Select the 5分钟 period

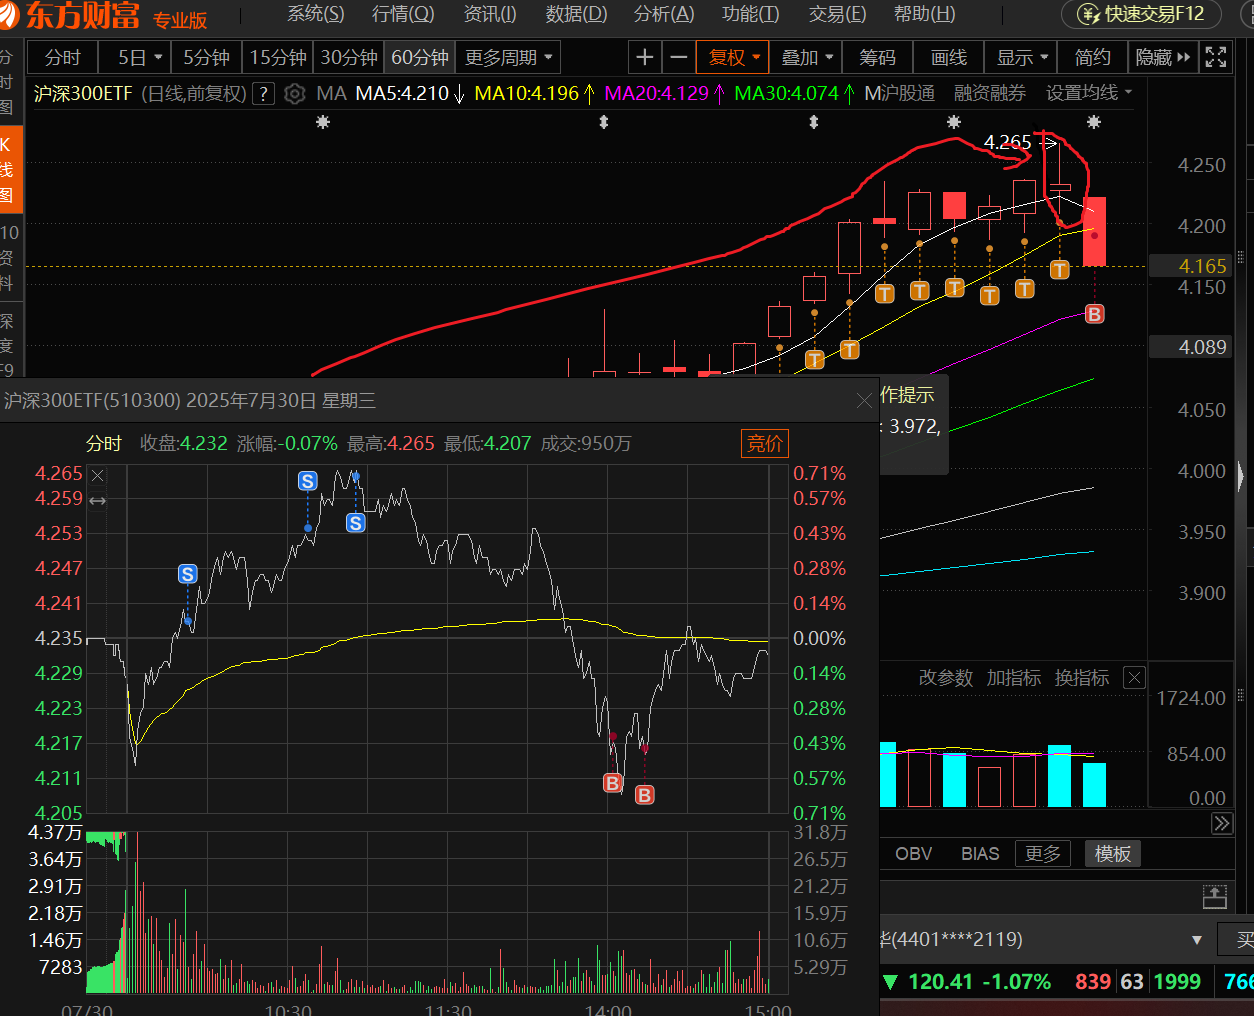point(206,57)
